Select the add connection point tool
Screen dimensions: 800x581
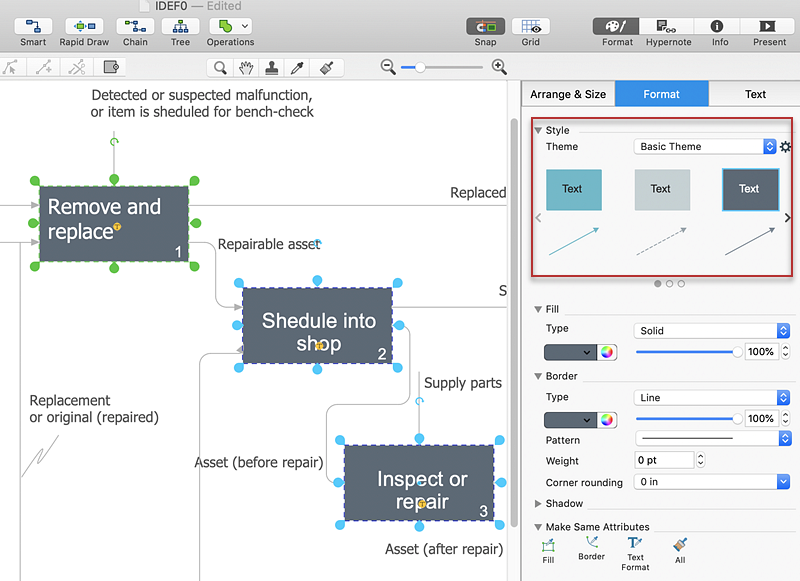43,67
